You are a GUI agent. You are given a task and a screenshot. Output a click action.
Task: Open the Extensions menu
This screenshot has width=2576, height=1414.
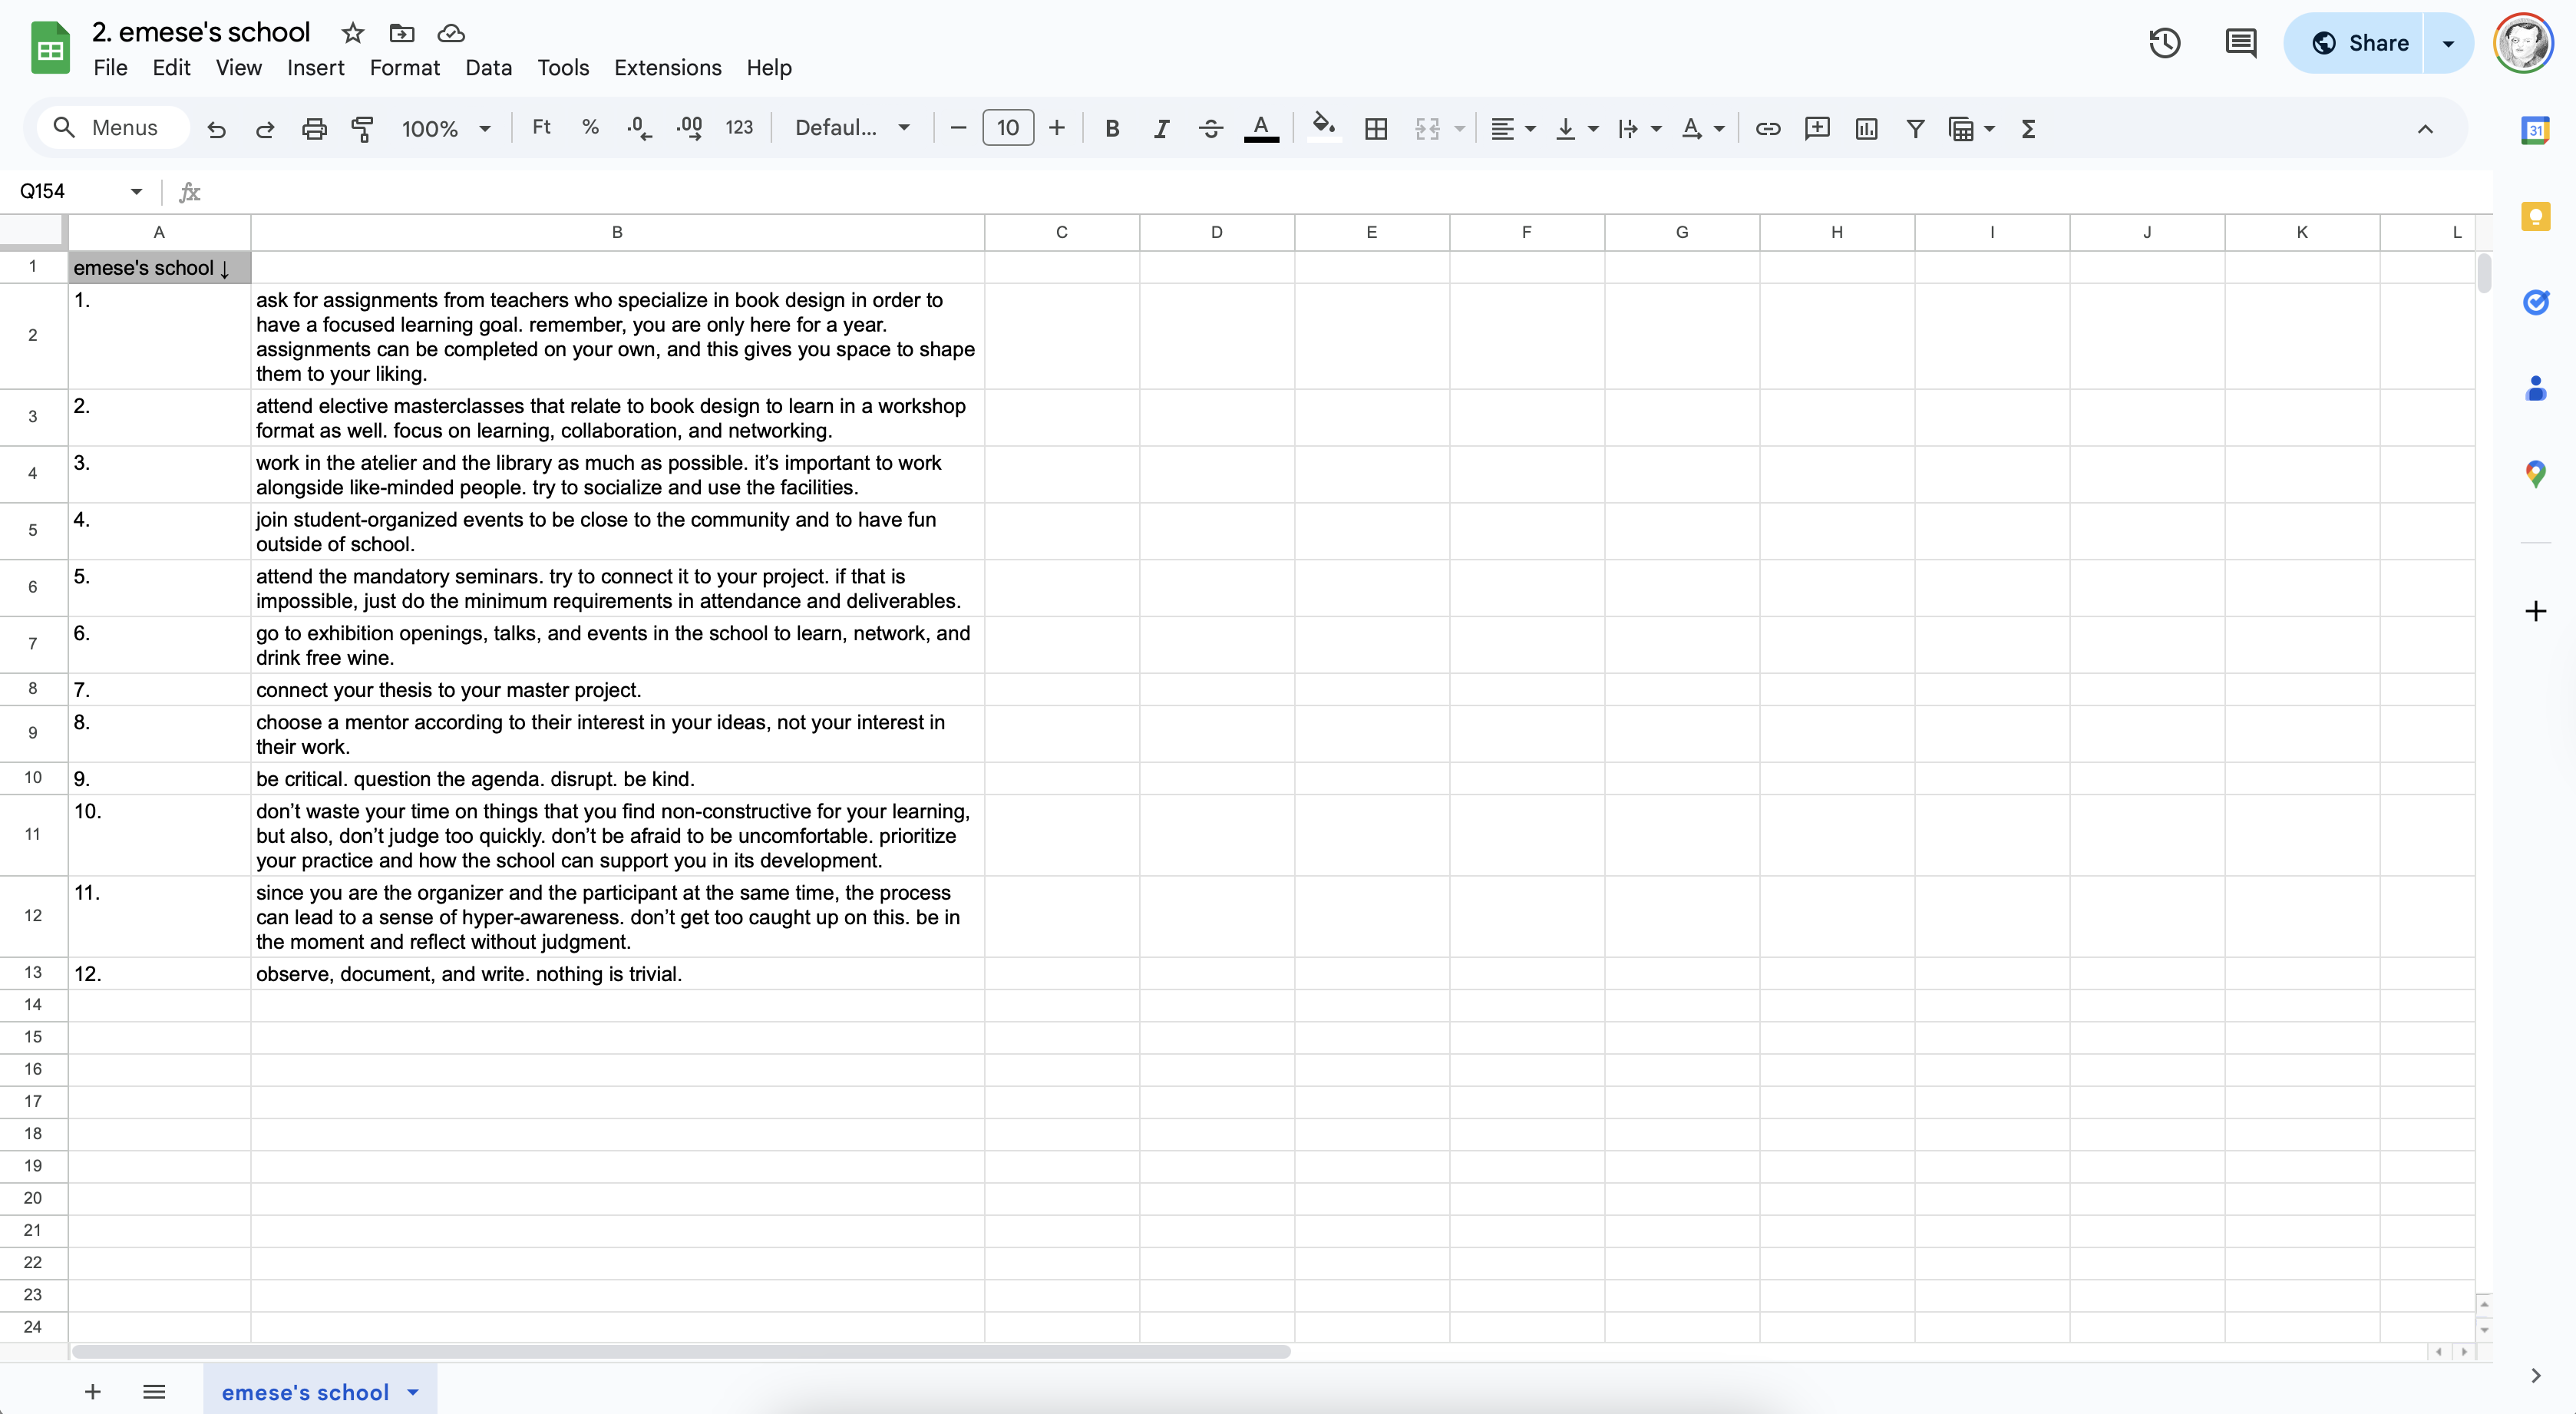pos(667,68)
